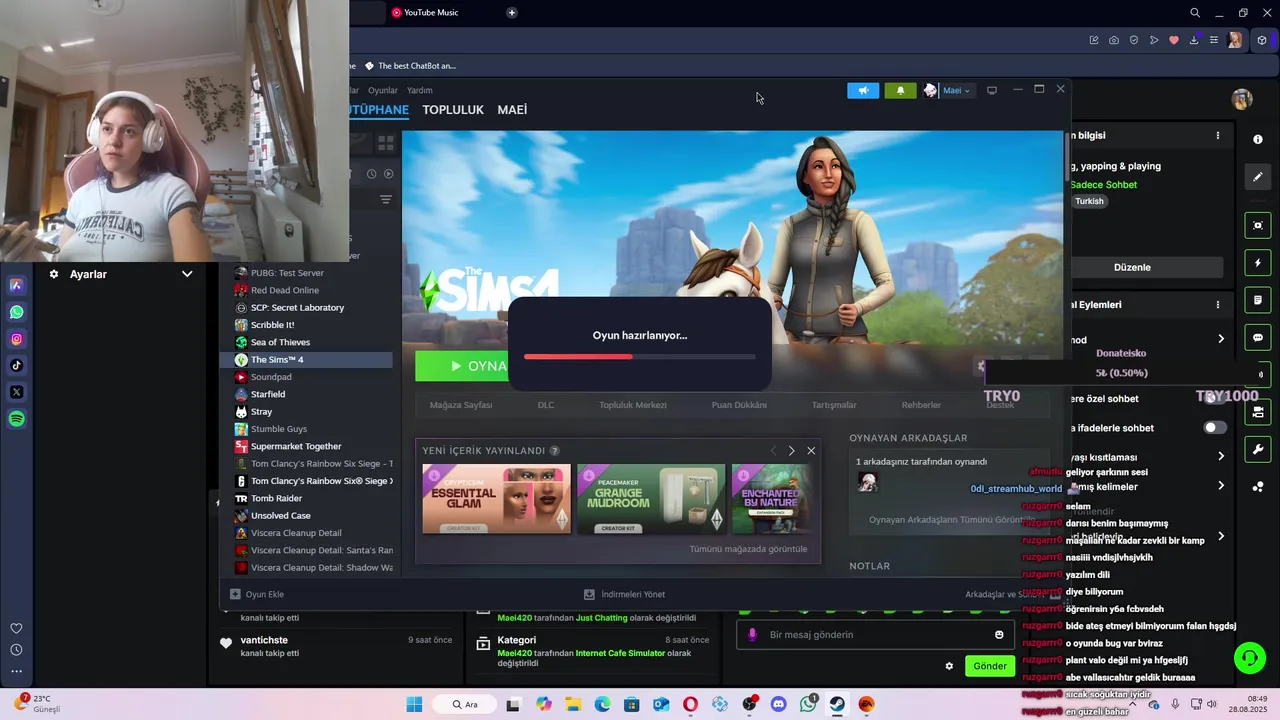
Task: Expand the Ayarlar section
Action: 187,274
